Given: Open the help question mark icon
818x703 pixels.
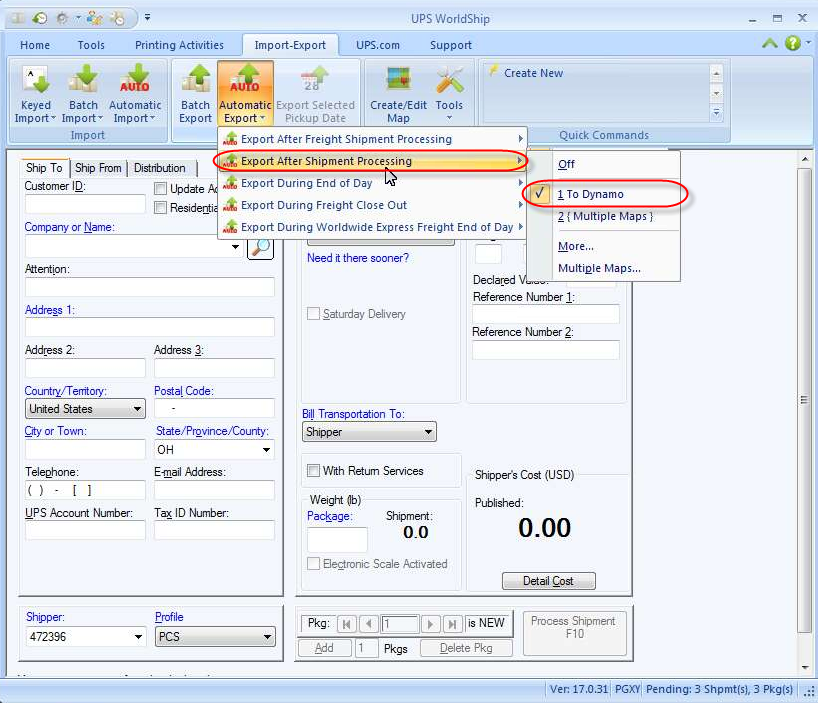Looking at the screenshot, I should tap(792, 43).
